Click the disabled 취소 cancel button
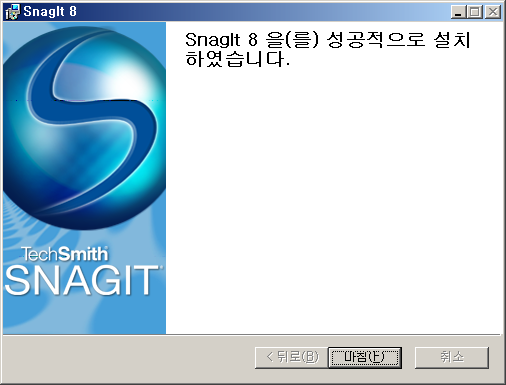This screenshot has height=385, width=506. pos(452,358)
